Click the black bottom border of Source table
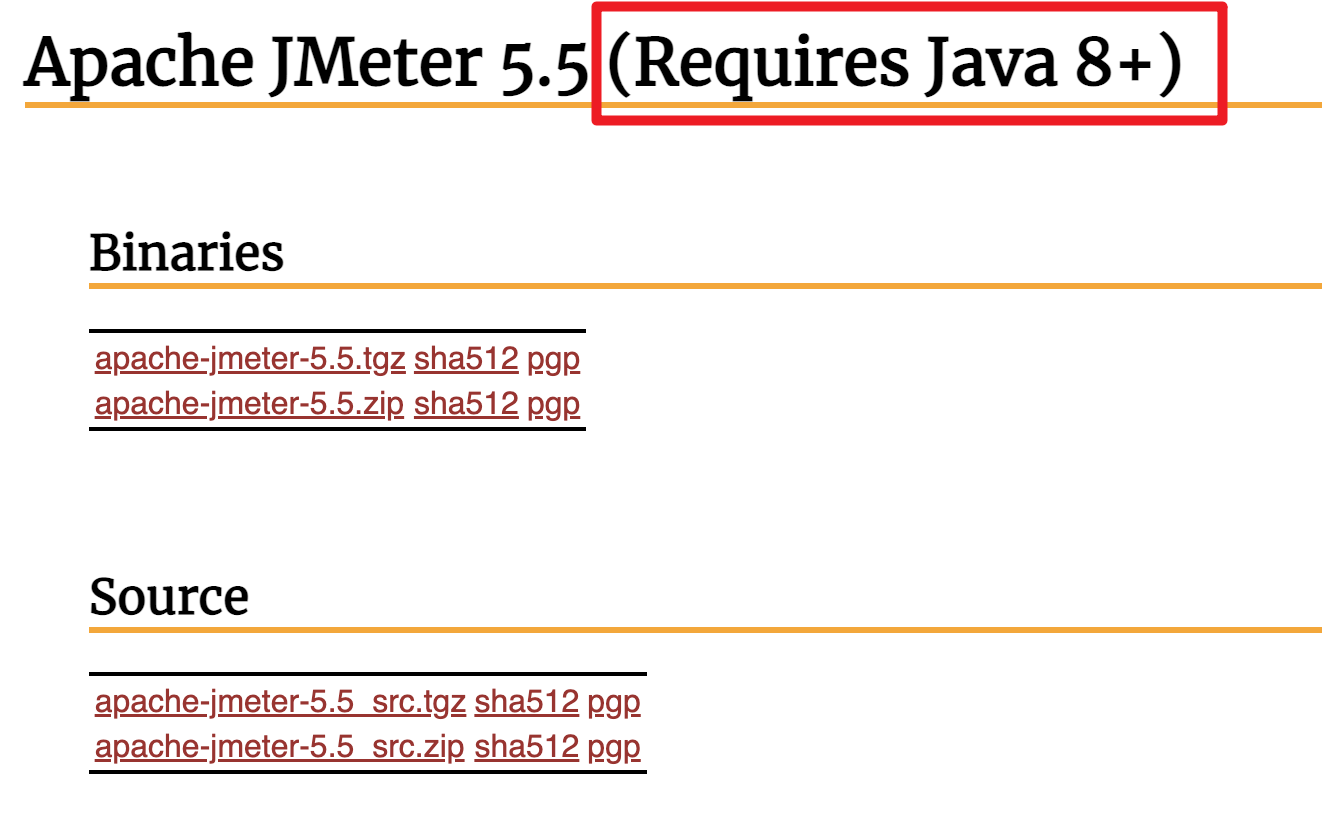Image resolution: width=1322 pixels, height=834 pixels. point(368,771)
